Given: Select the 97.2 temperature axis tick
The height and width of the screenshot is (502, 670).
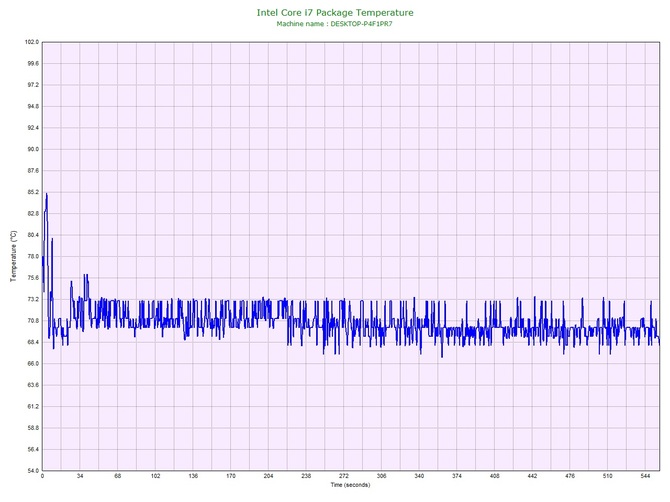Looking at the screenshot, I should pos(33,85).
